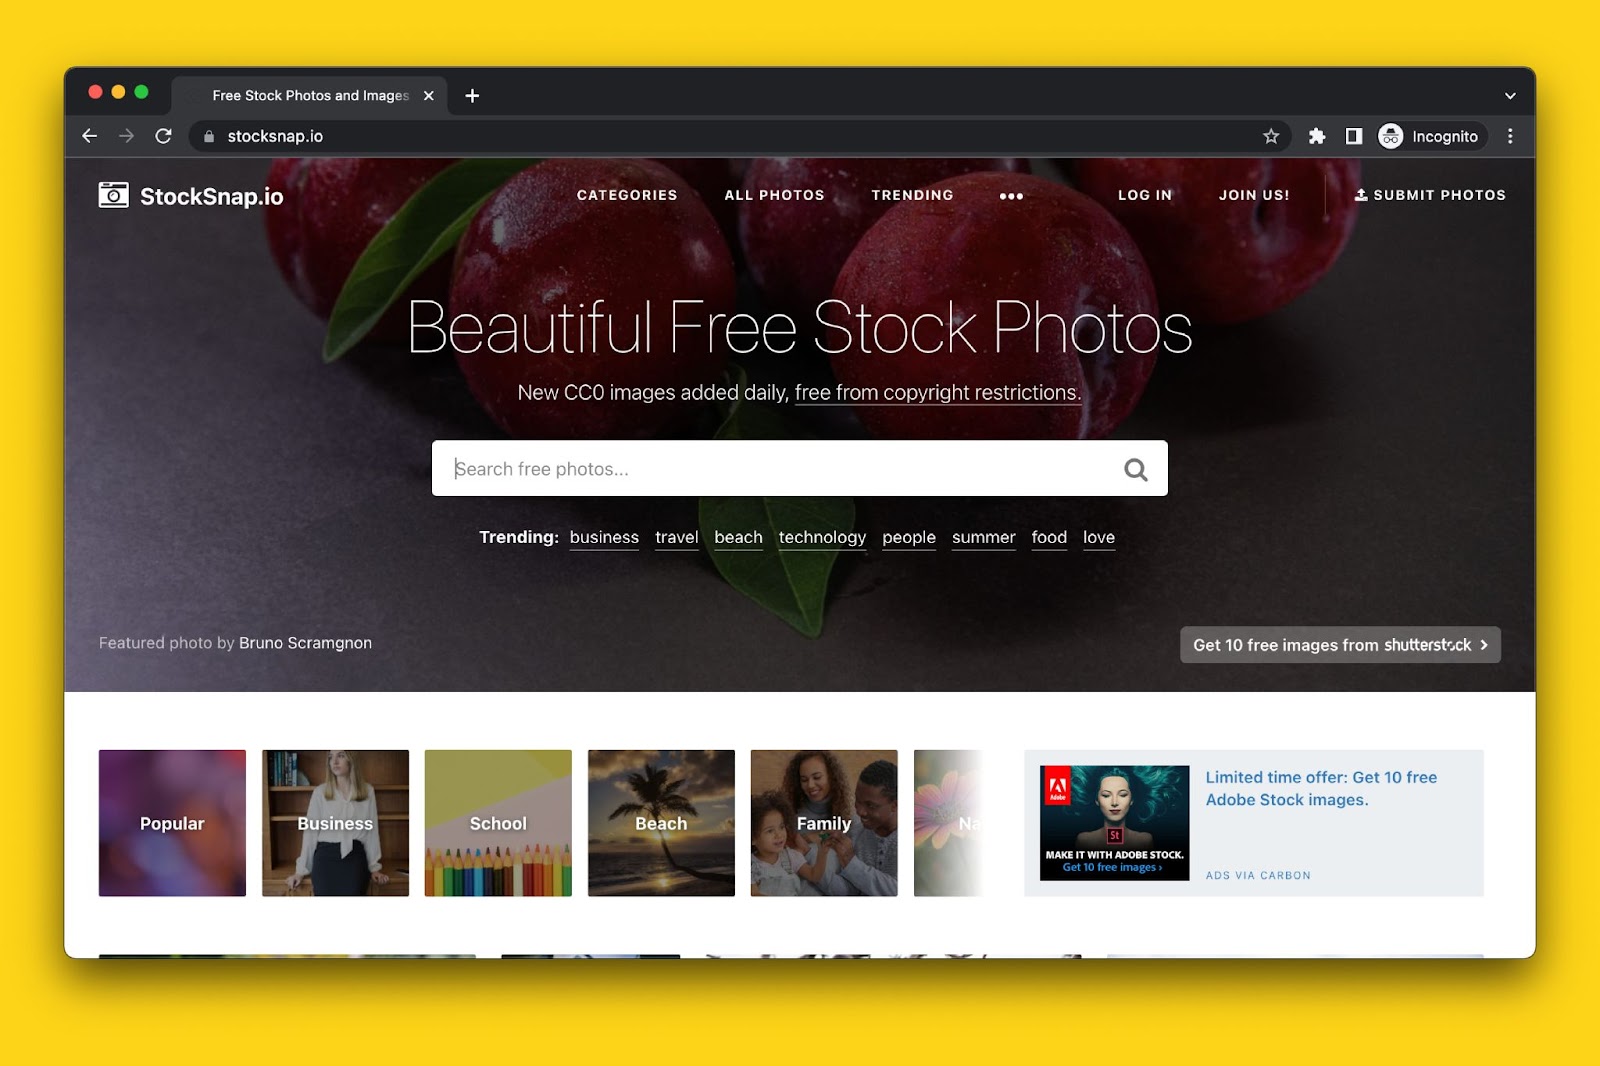
Task: Click the Submit Photos button
Action: tap(1430, 195)
